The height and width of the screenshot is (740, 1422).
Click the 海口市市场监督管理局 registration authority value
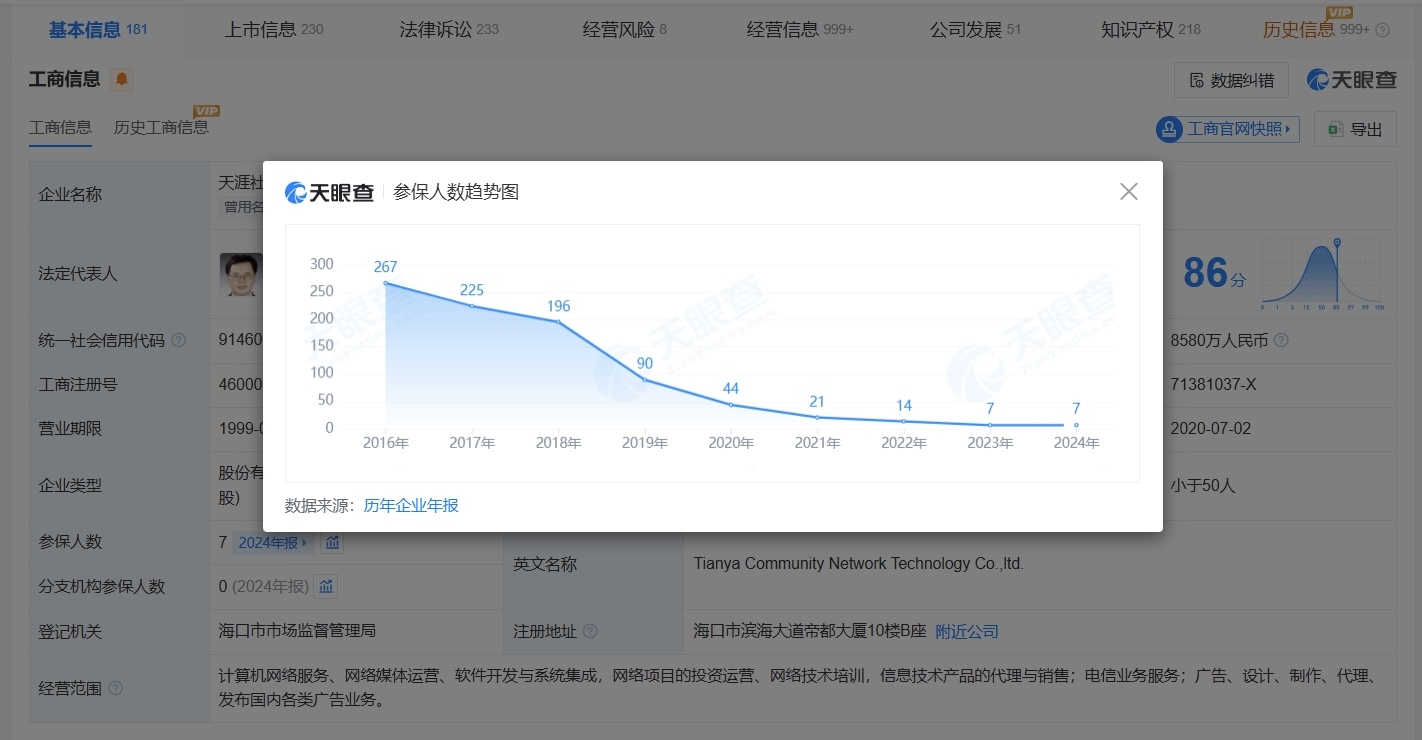pyautogui.click(x=297, y=632)
